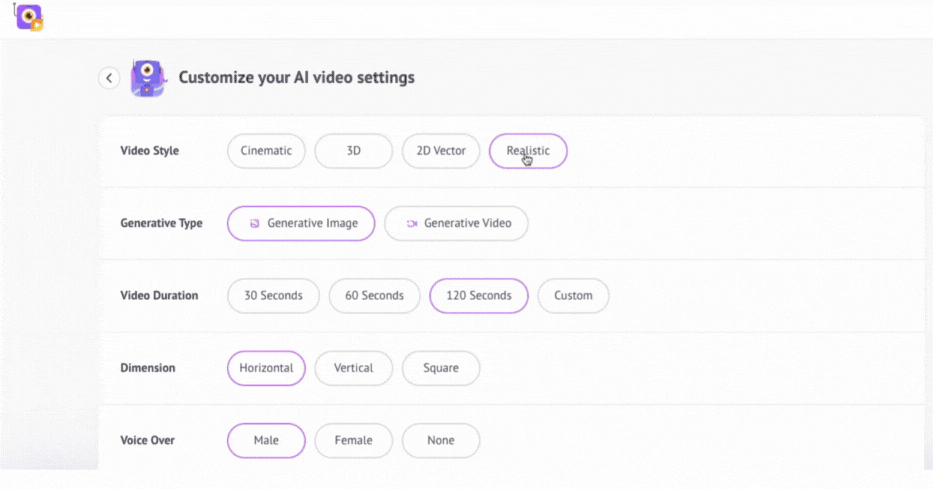Click the back arrow button
Screen dimensions: 933x489
click(109, 78)
